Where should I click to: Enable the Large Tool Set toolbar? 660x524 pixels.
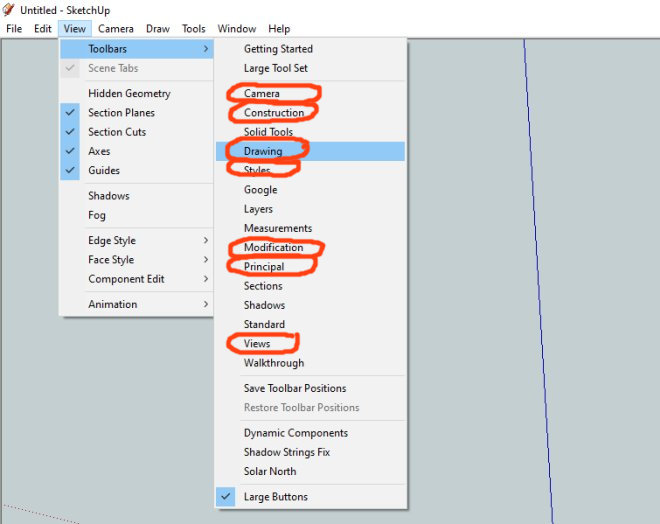[311, 68]
